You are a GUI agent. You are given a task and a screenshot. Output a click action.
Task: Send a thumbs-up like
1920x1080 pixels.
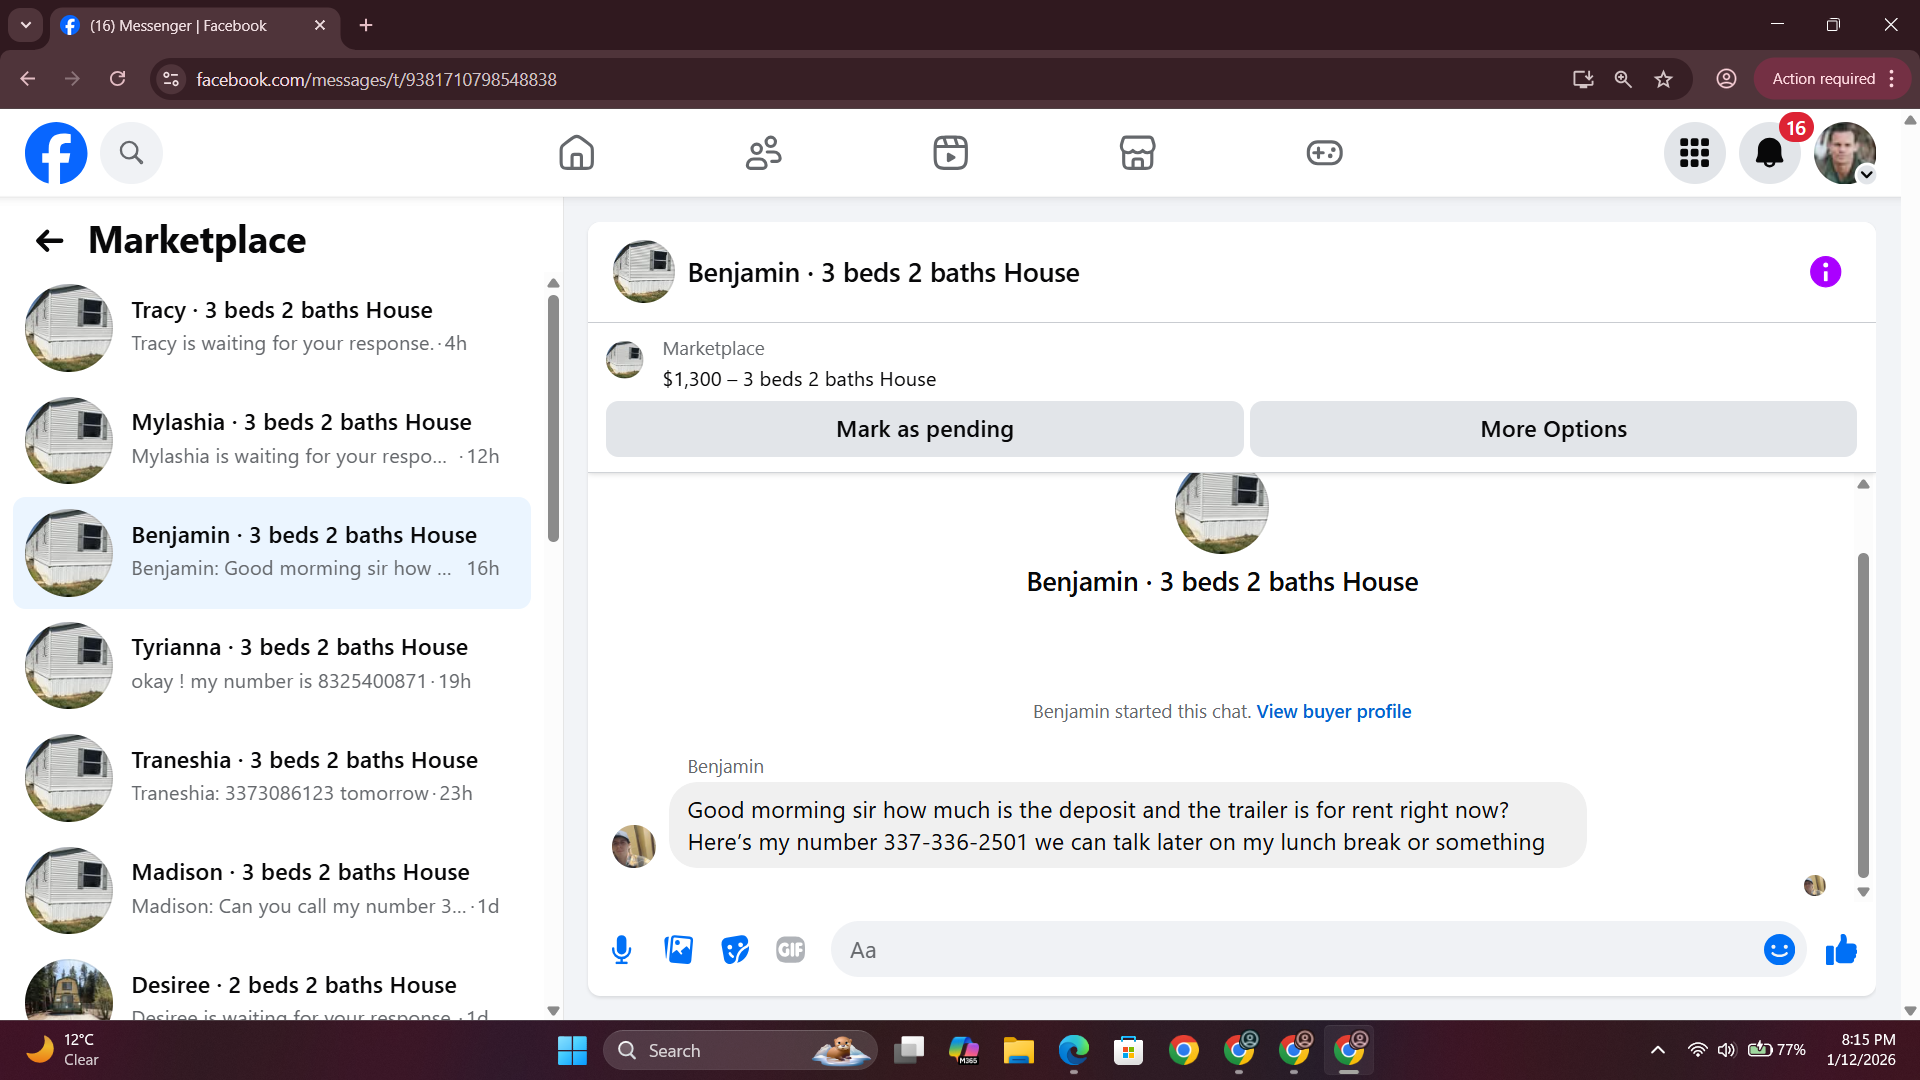[1841, 950]
